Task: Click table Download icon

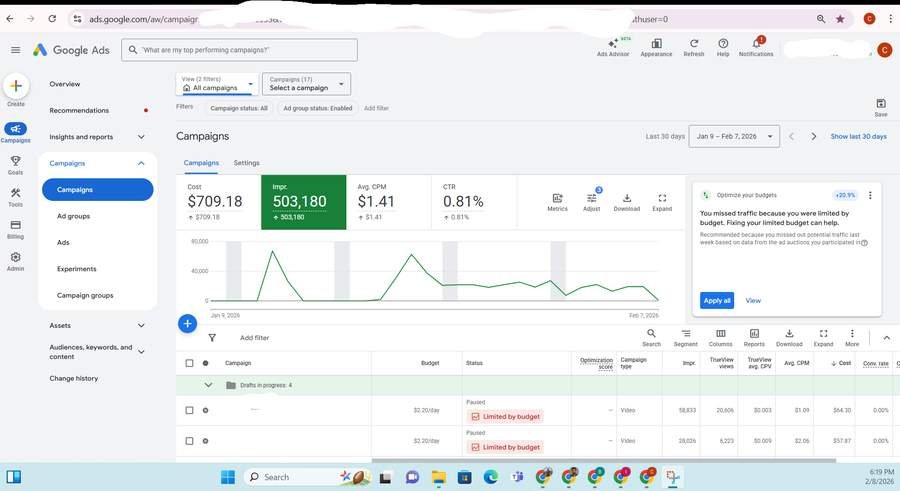Action: tap(789, 338)
